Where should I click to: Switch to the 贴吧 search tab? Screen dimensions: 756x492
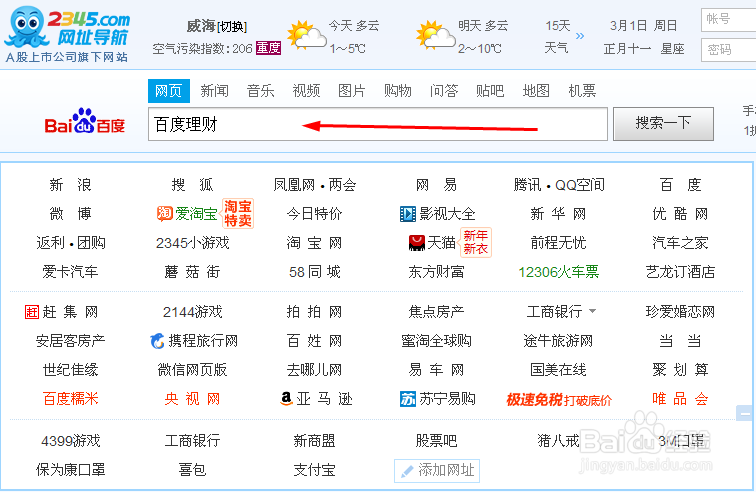(490, 91)
